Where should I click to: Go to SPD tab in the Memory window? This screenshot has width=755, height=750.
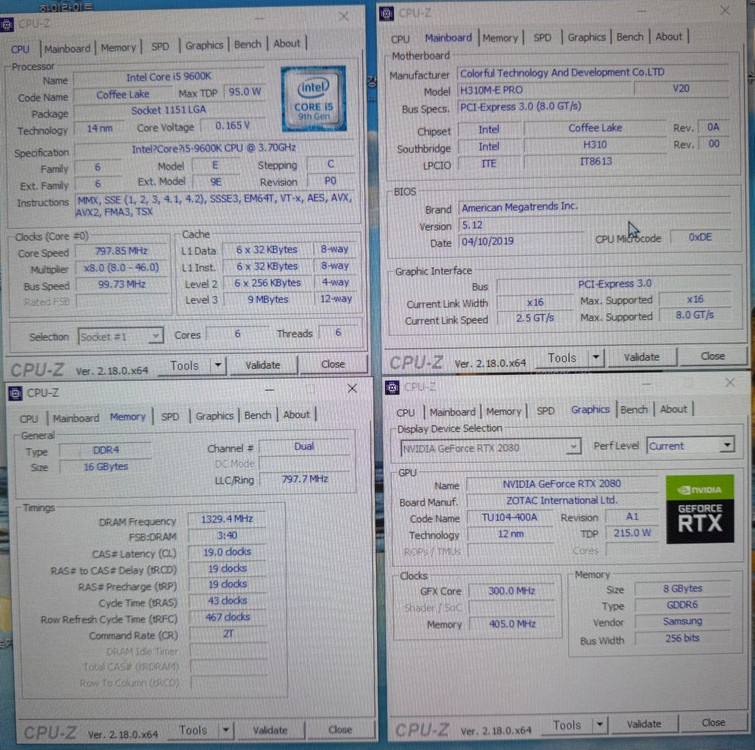coord(170,416)
